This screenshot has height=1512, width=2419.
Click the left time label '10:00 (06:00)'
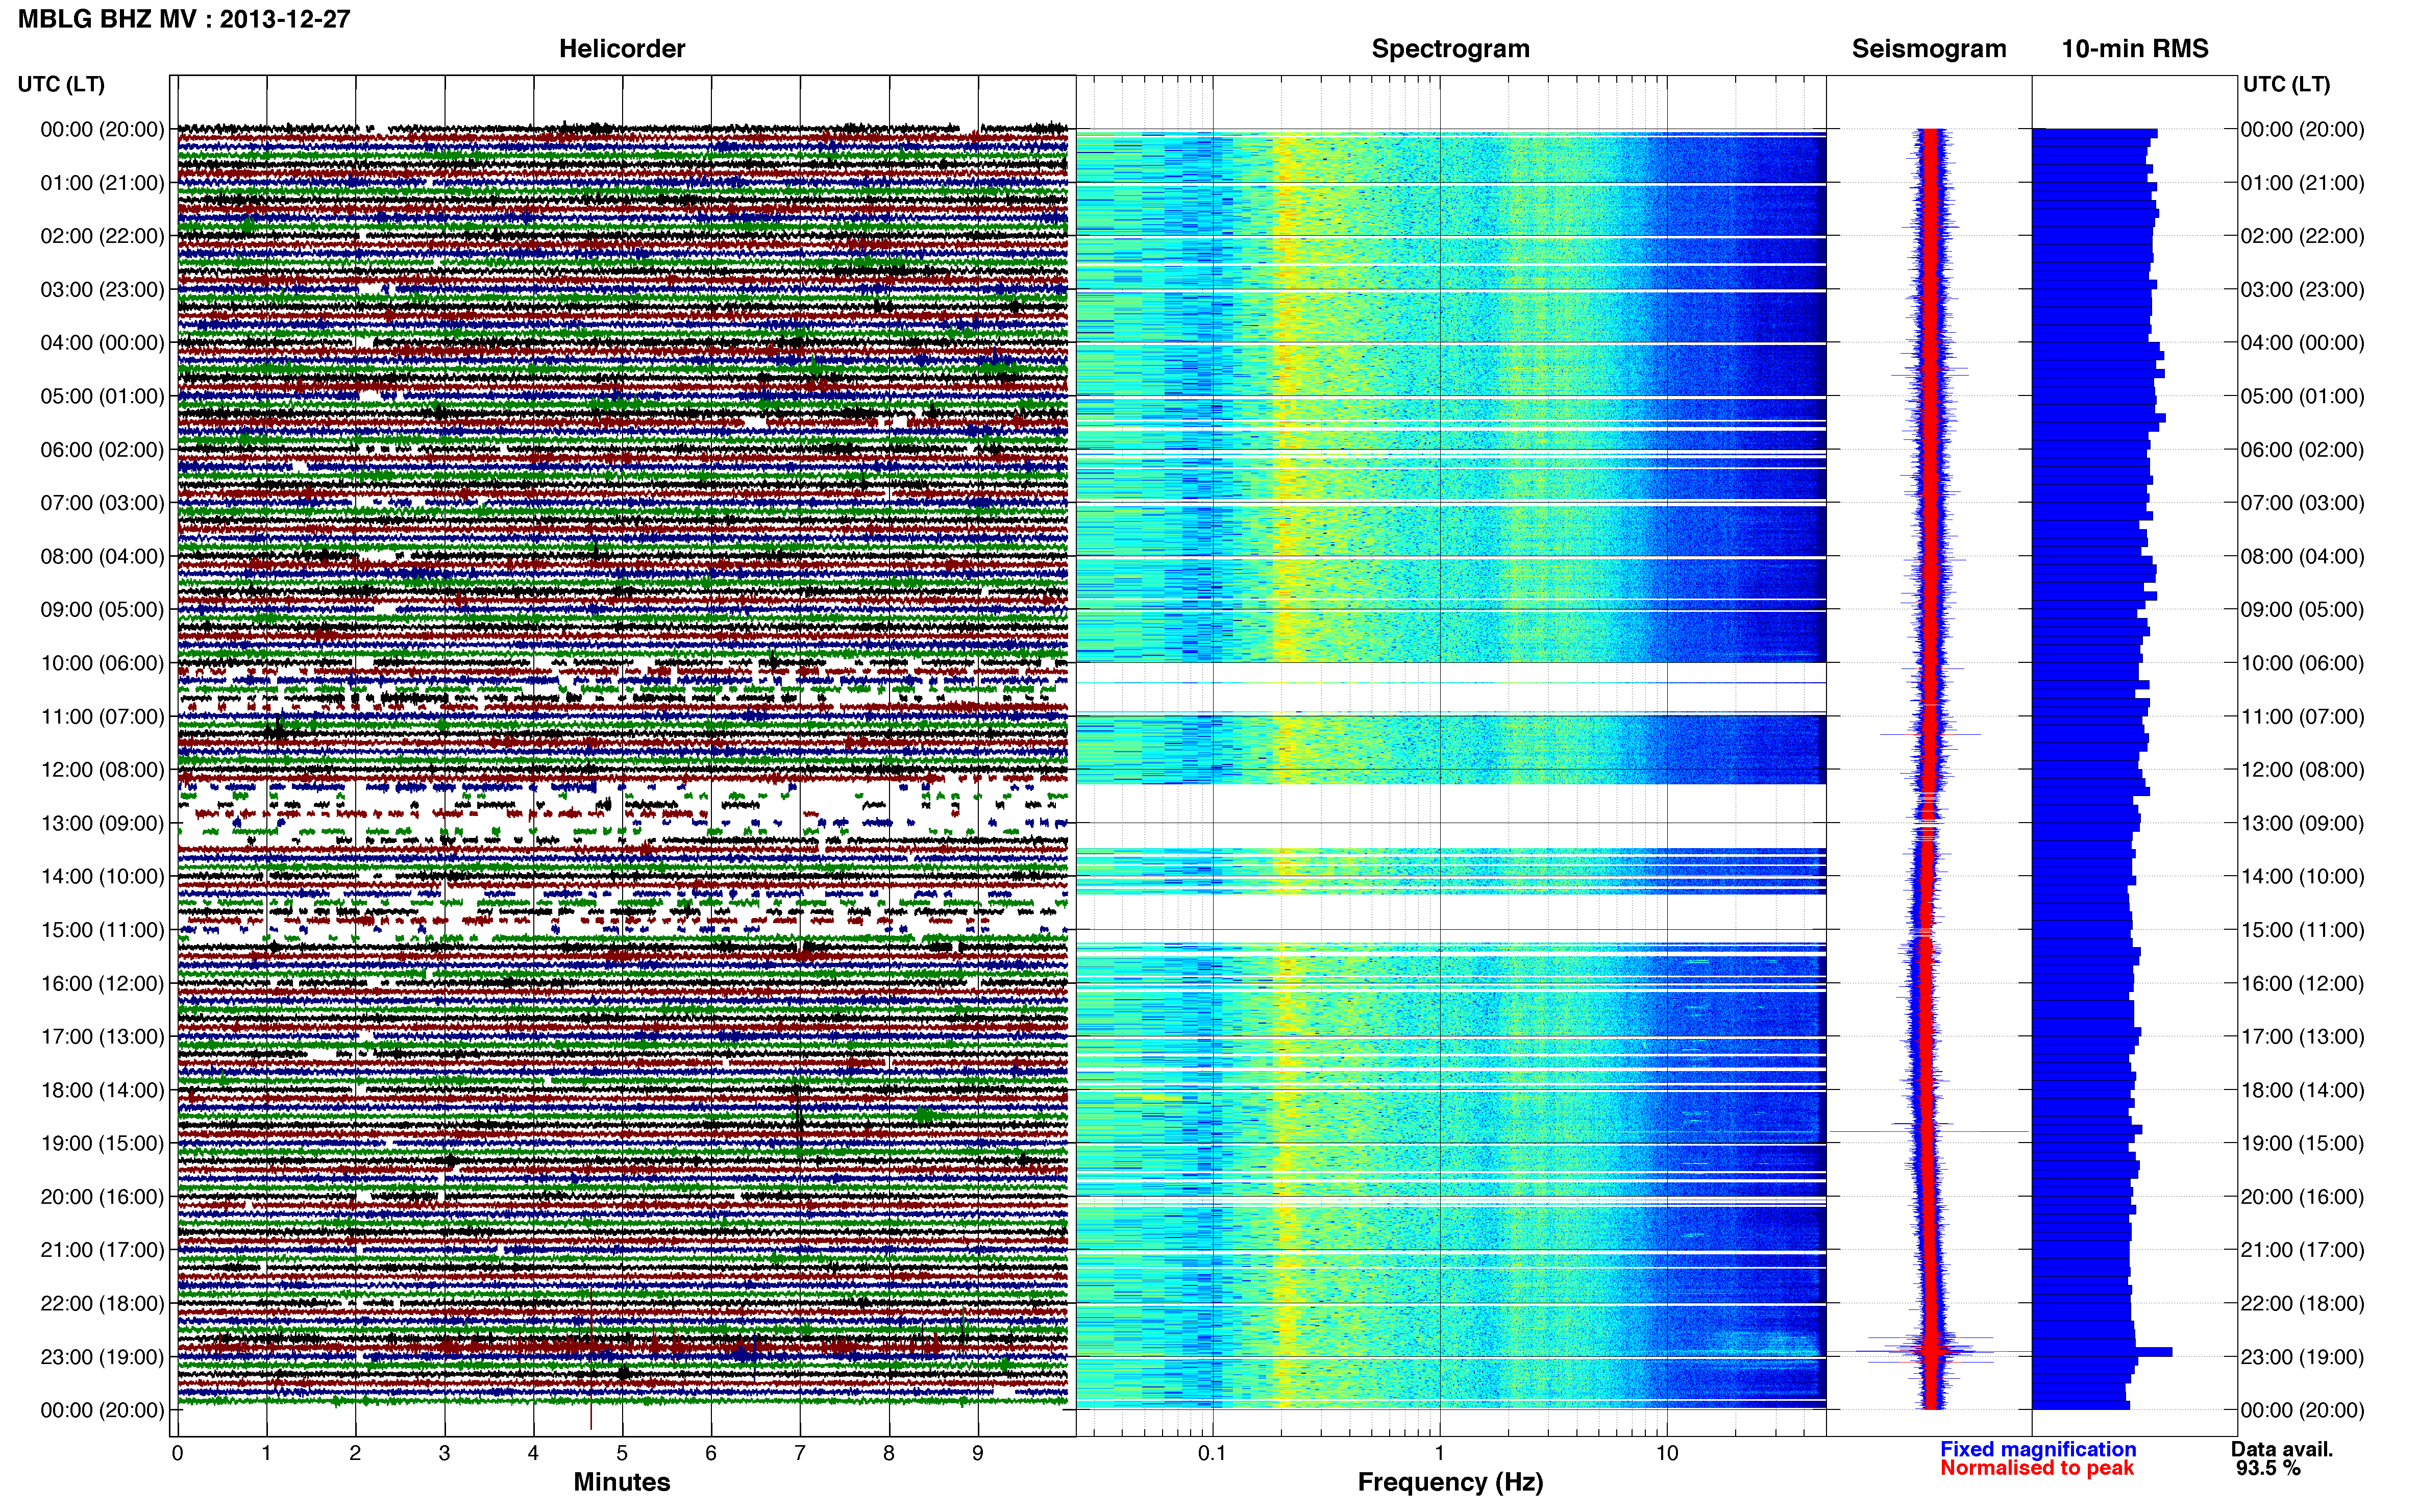tap(102, 663)
